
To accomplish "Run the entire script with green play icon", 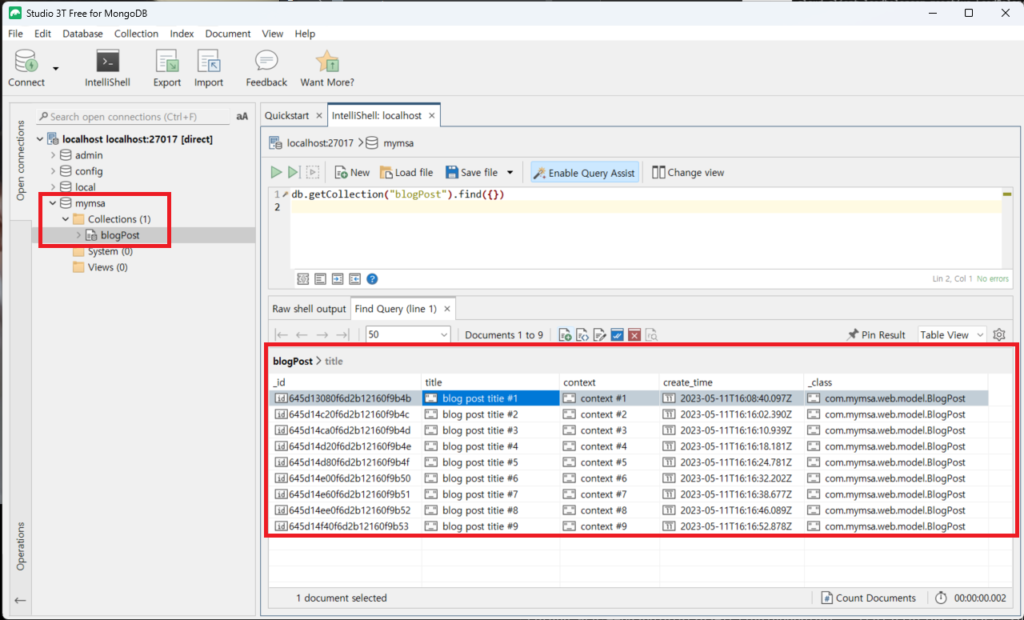I will click(x=276, y=172).
